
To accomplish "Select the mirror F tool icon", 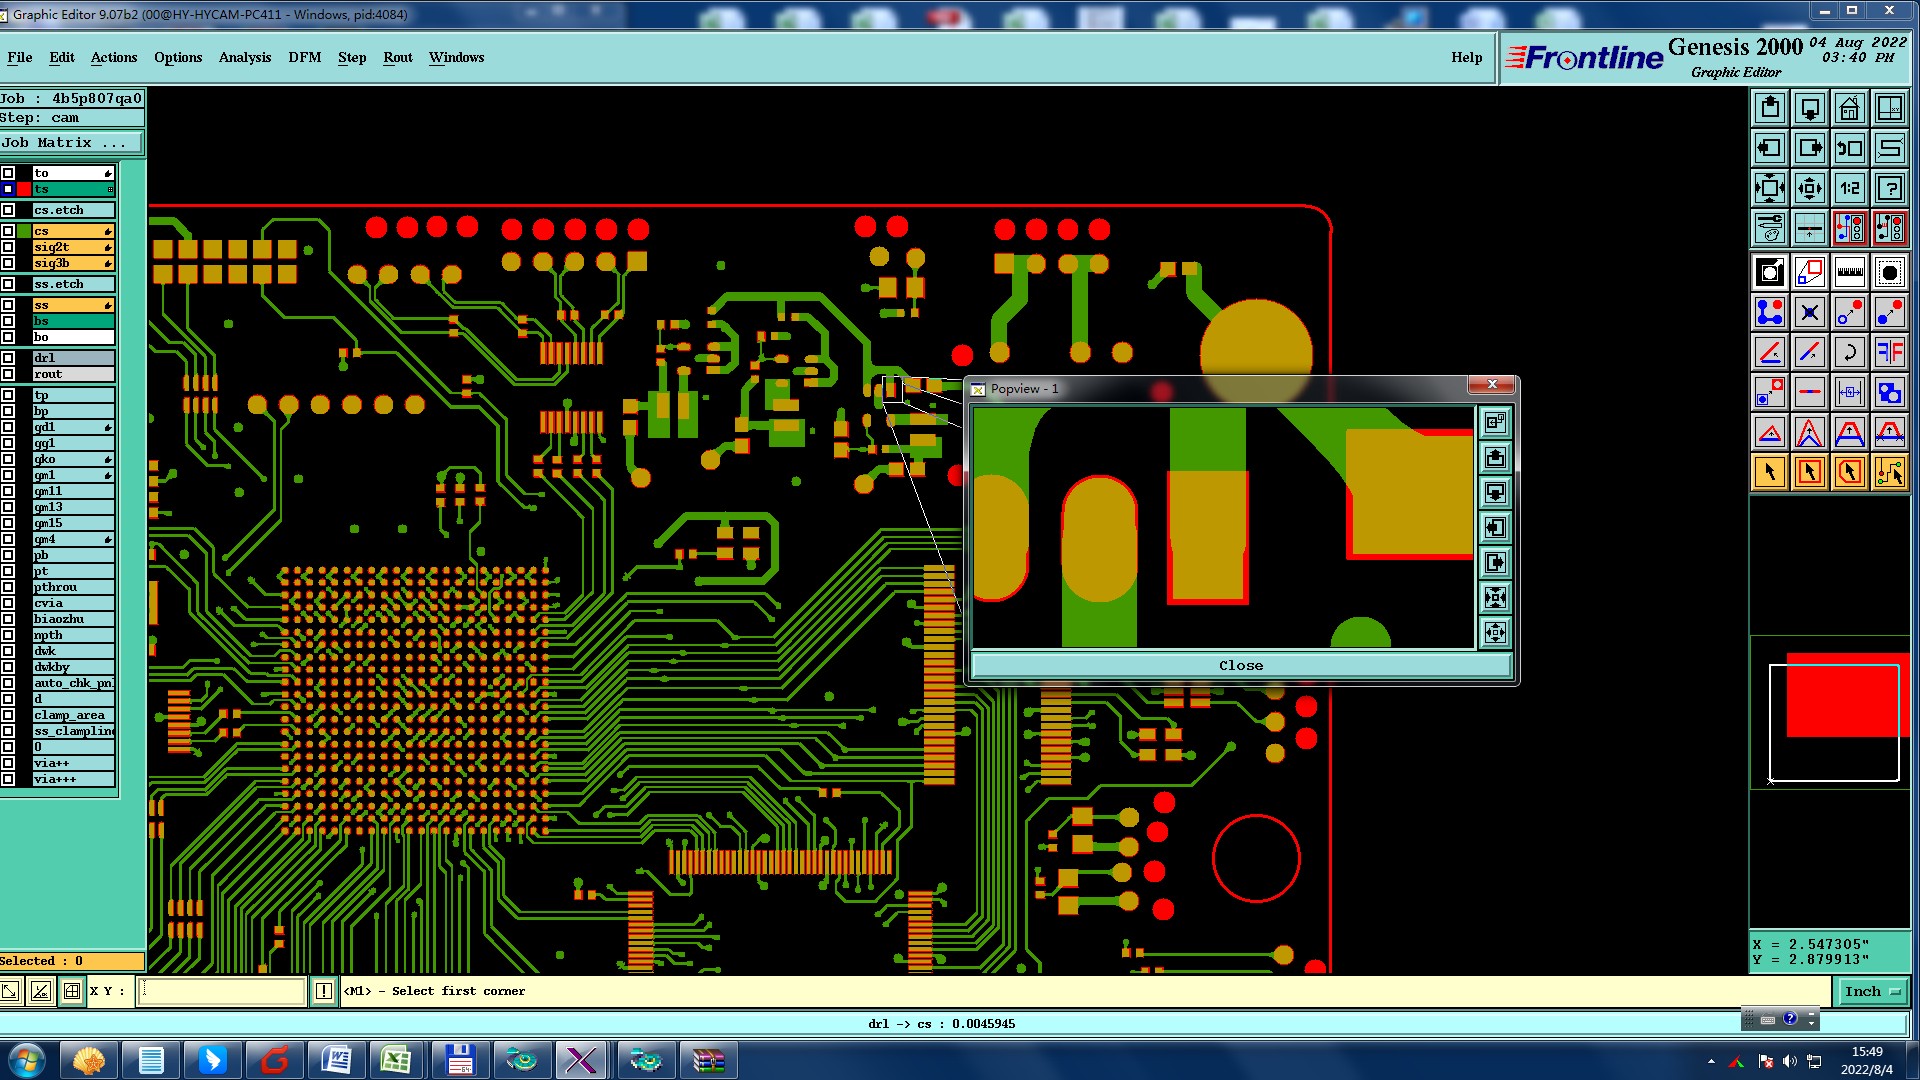I will [1889, 352].
